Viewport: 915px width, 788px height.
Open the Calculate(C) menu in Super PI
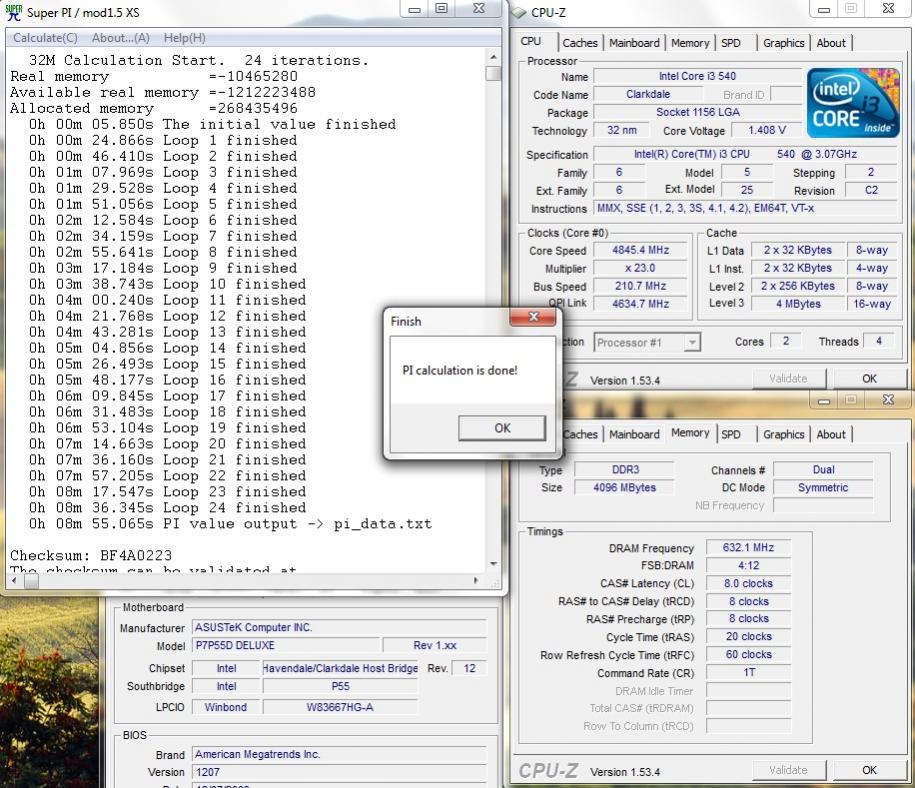click(45, 38)
